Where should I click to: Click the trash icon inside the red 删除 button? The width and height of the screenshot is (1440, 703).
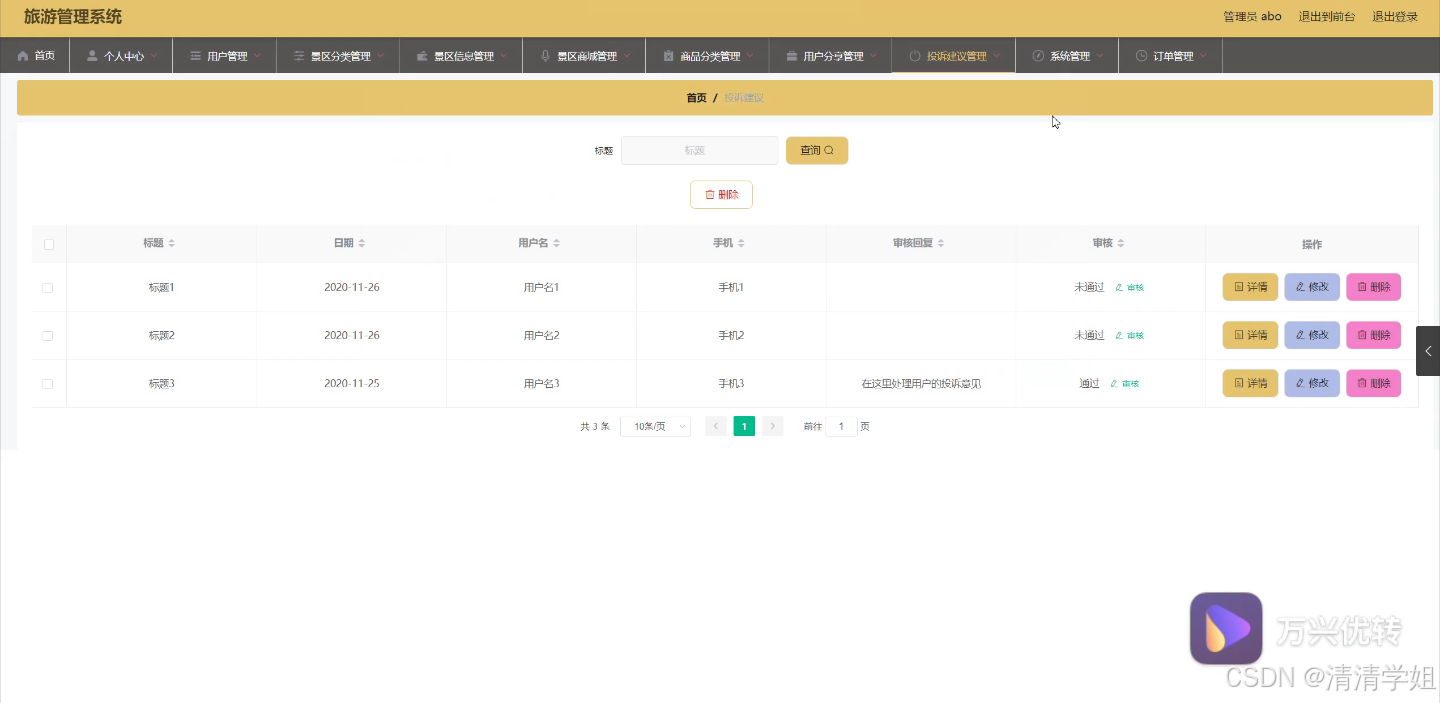[710, 194]
